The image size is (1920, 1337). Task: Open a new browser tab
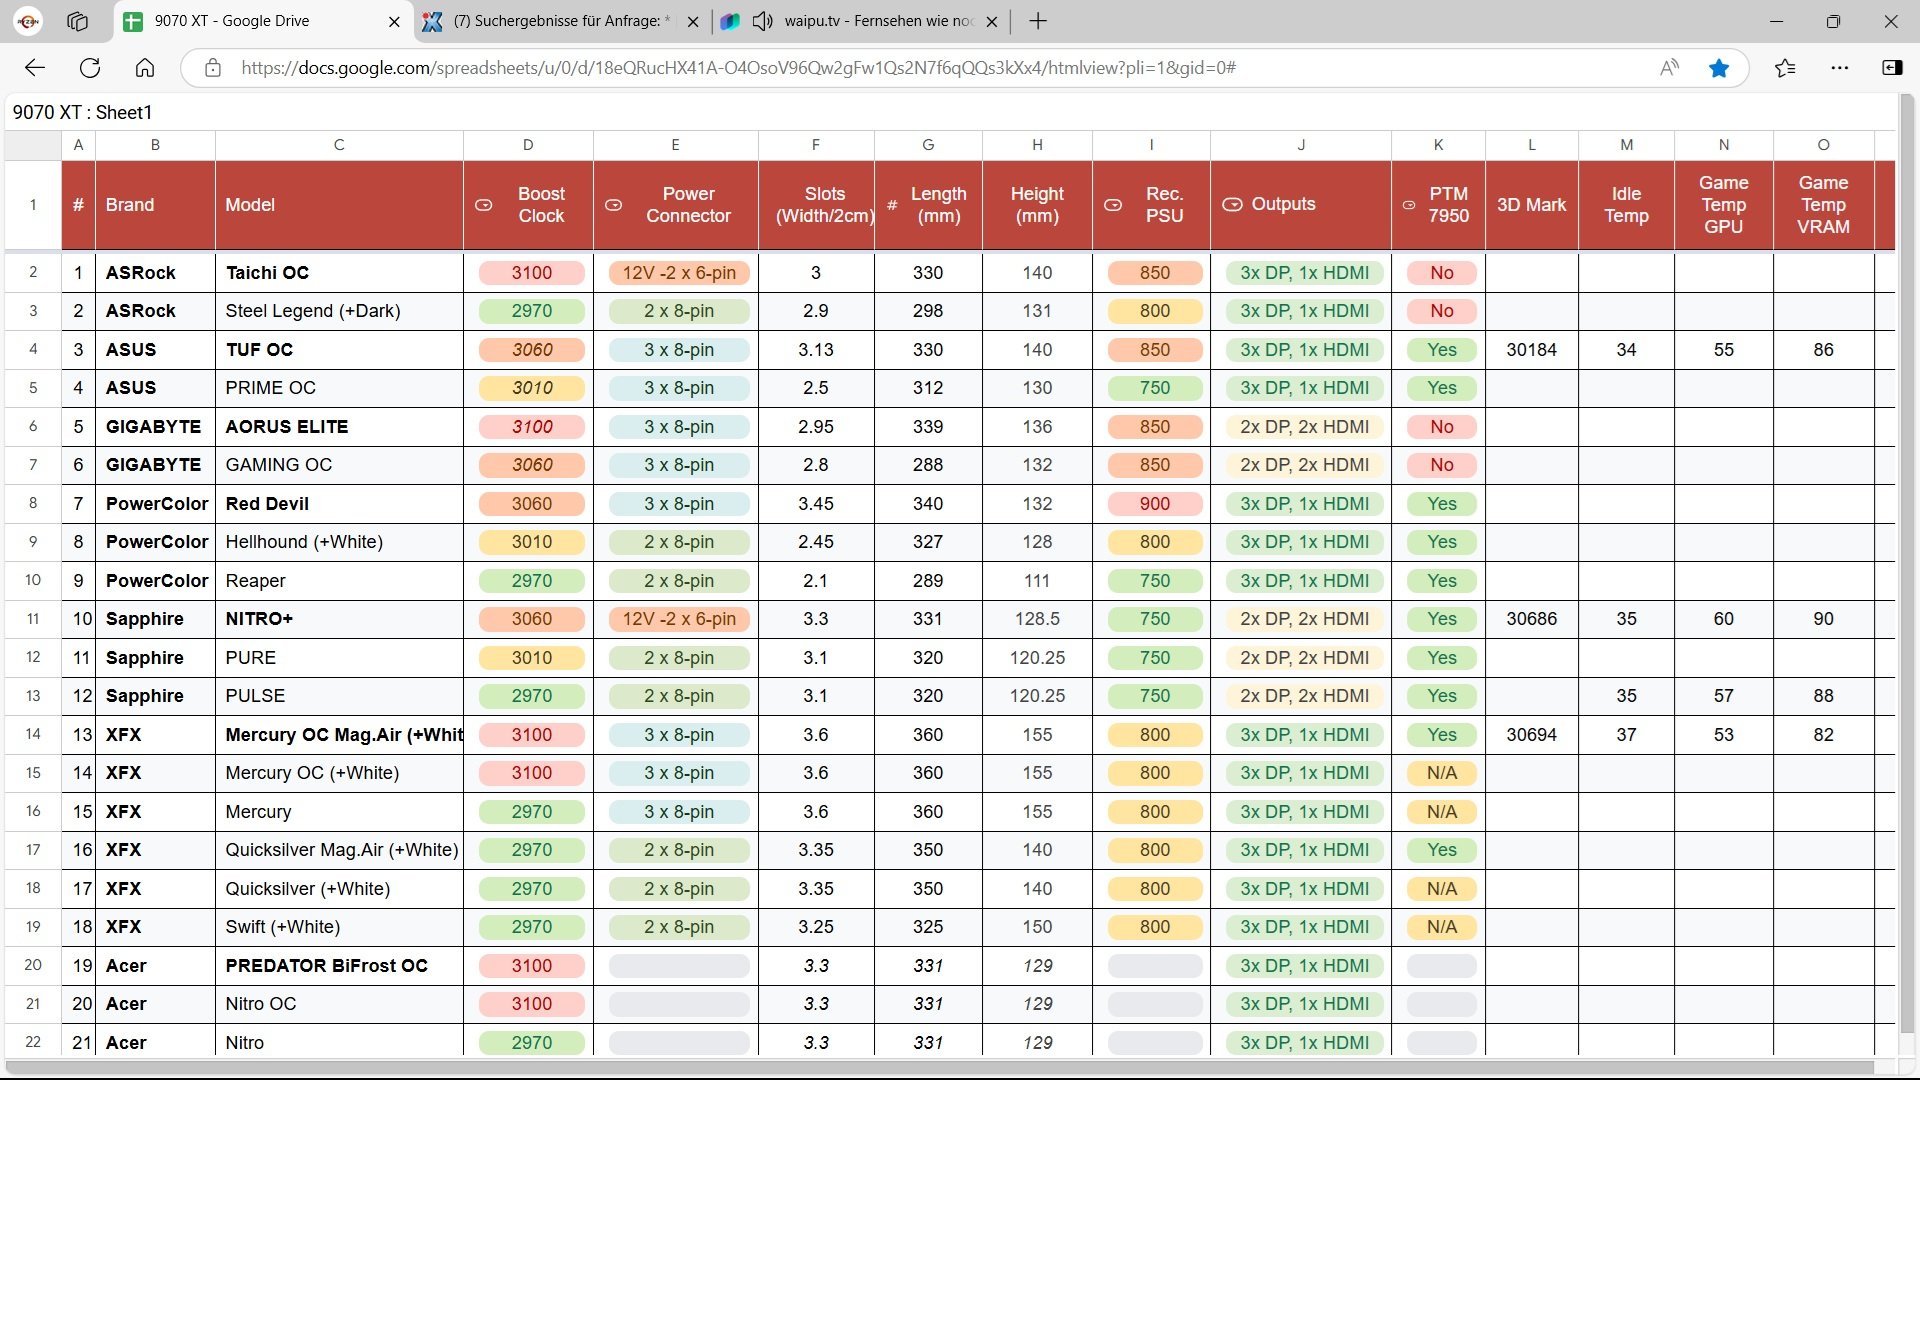(x=1038, y=21)
